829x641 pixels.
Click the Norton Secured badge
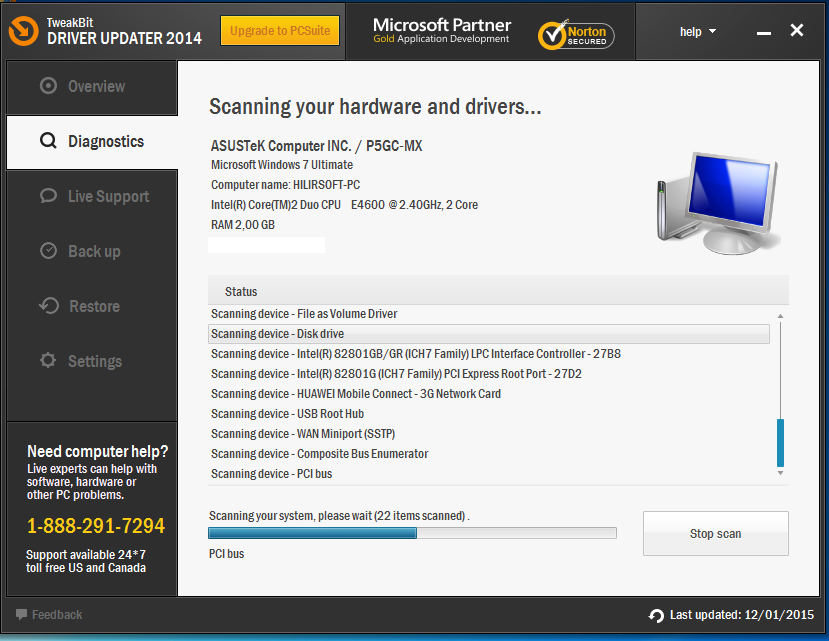(x=576, y=35)
